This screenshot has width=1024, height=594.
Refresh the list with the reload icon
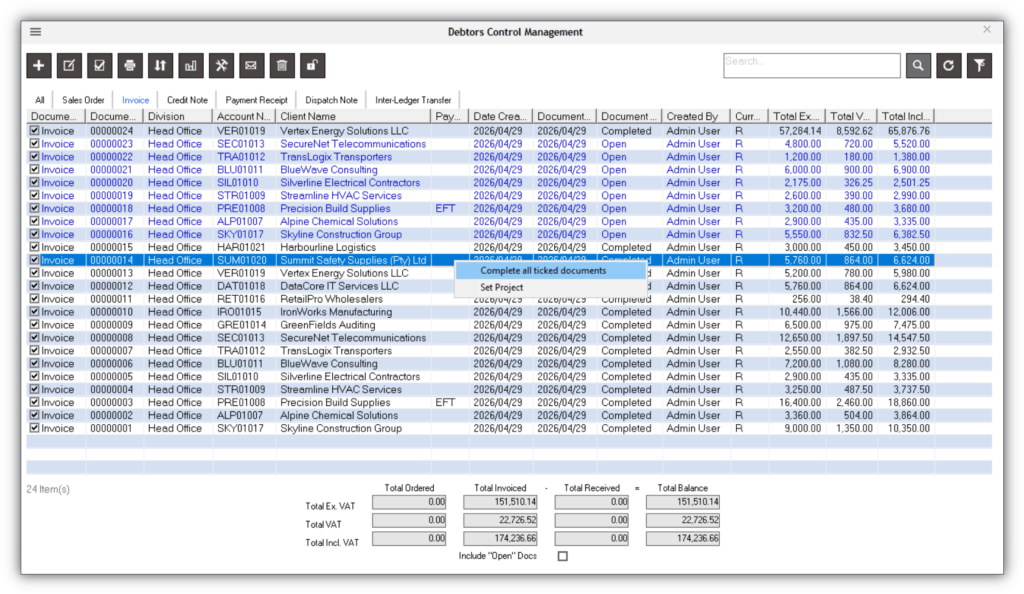point(949,65)
